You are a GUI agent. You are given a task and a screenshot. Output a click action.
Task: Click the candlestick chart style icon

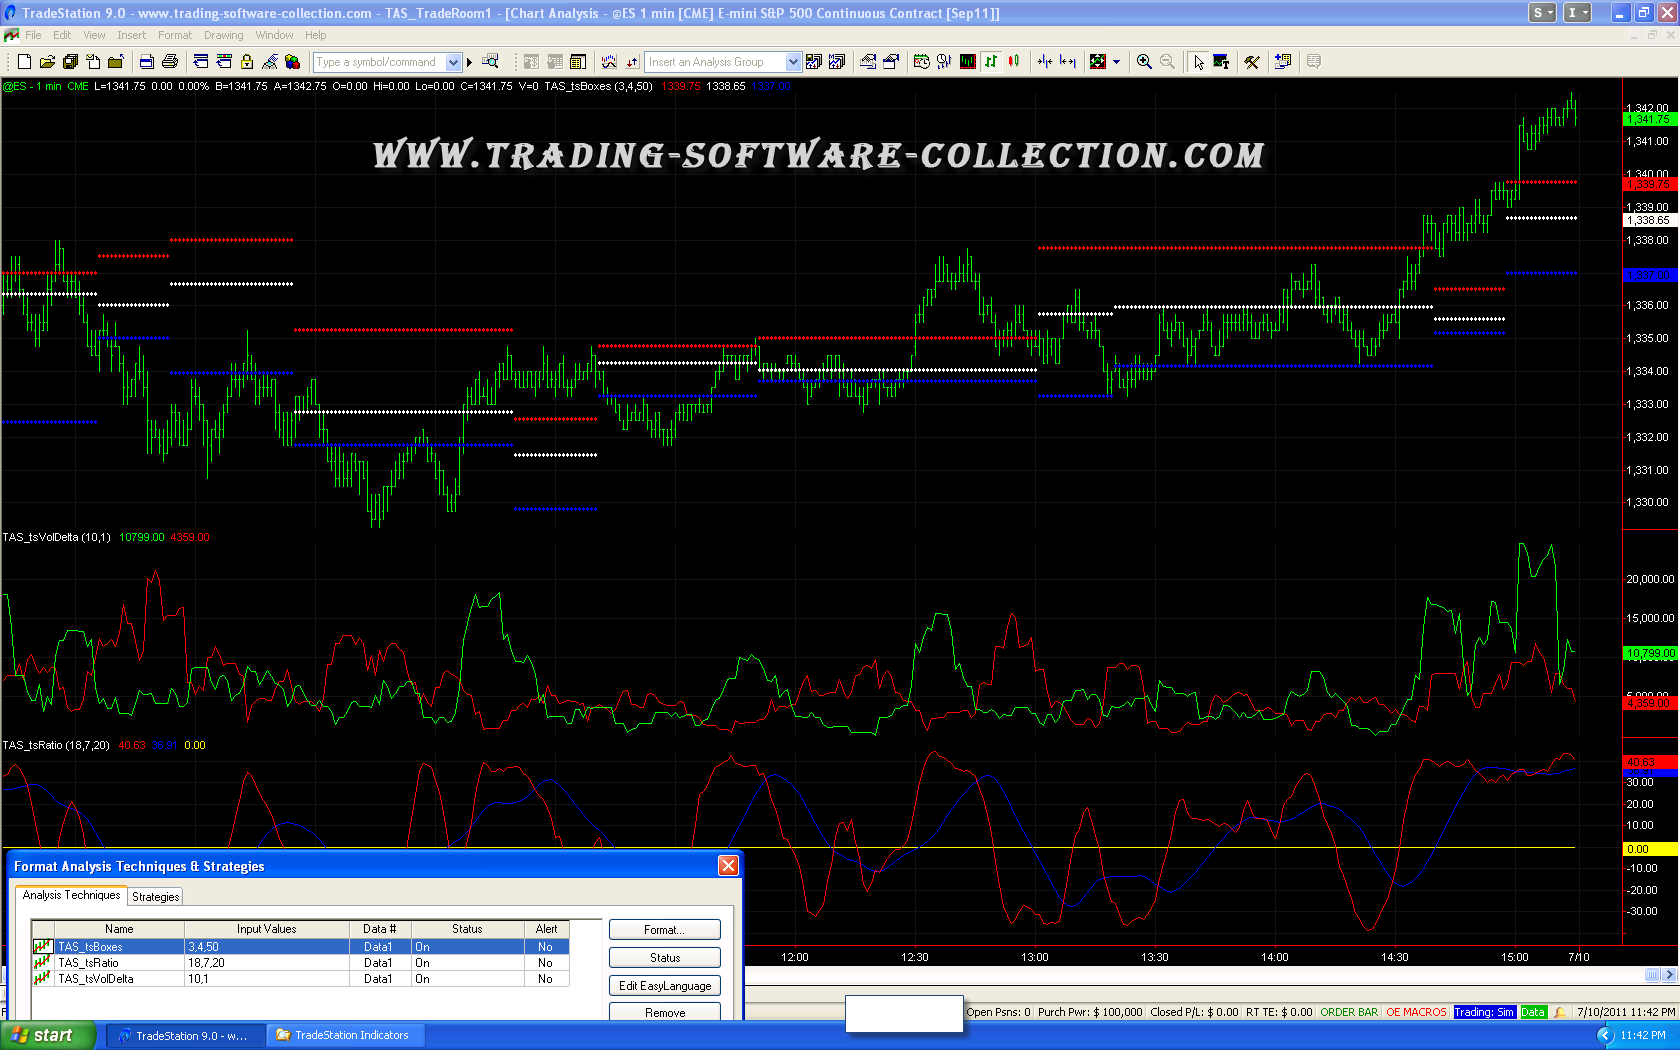1014,62
